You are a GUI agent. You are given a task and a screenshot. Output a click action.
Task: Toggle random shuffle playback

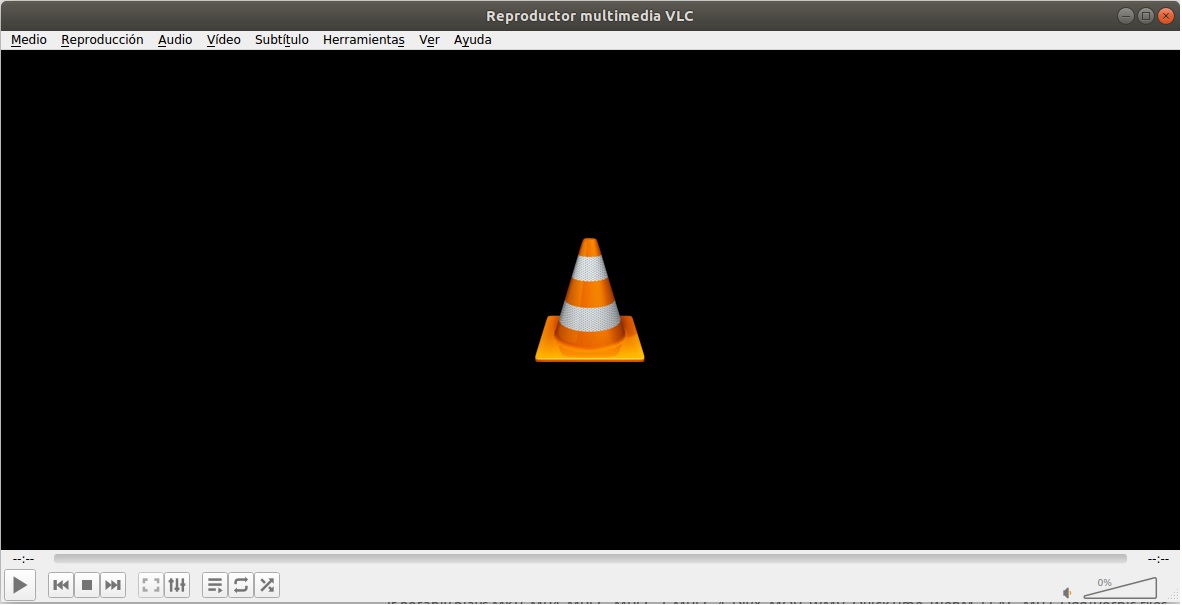[267, 585]
